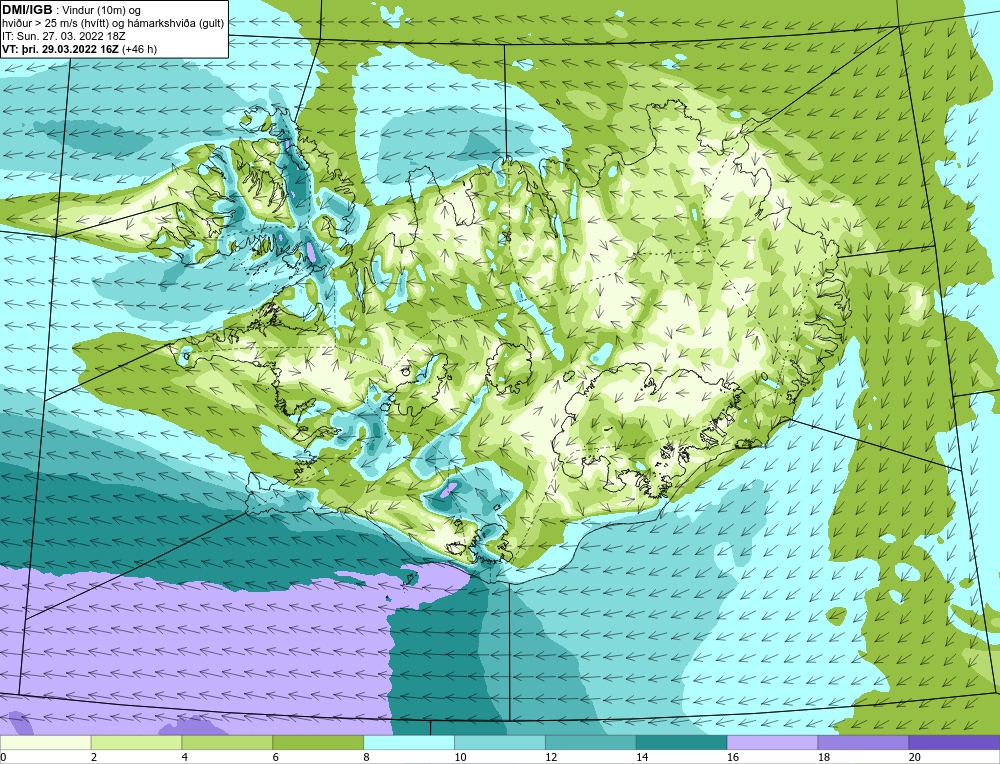This screenshot has height=764, width=1000.
Task: Click the 8–10 m/s pale cyan legend swatch
Action: (409, 742)
